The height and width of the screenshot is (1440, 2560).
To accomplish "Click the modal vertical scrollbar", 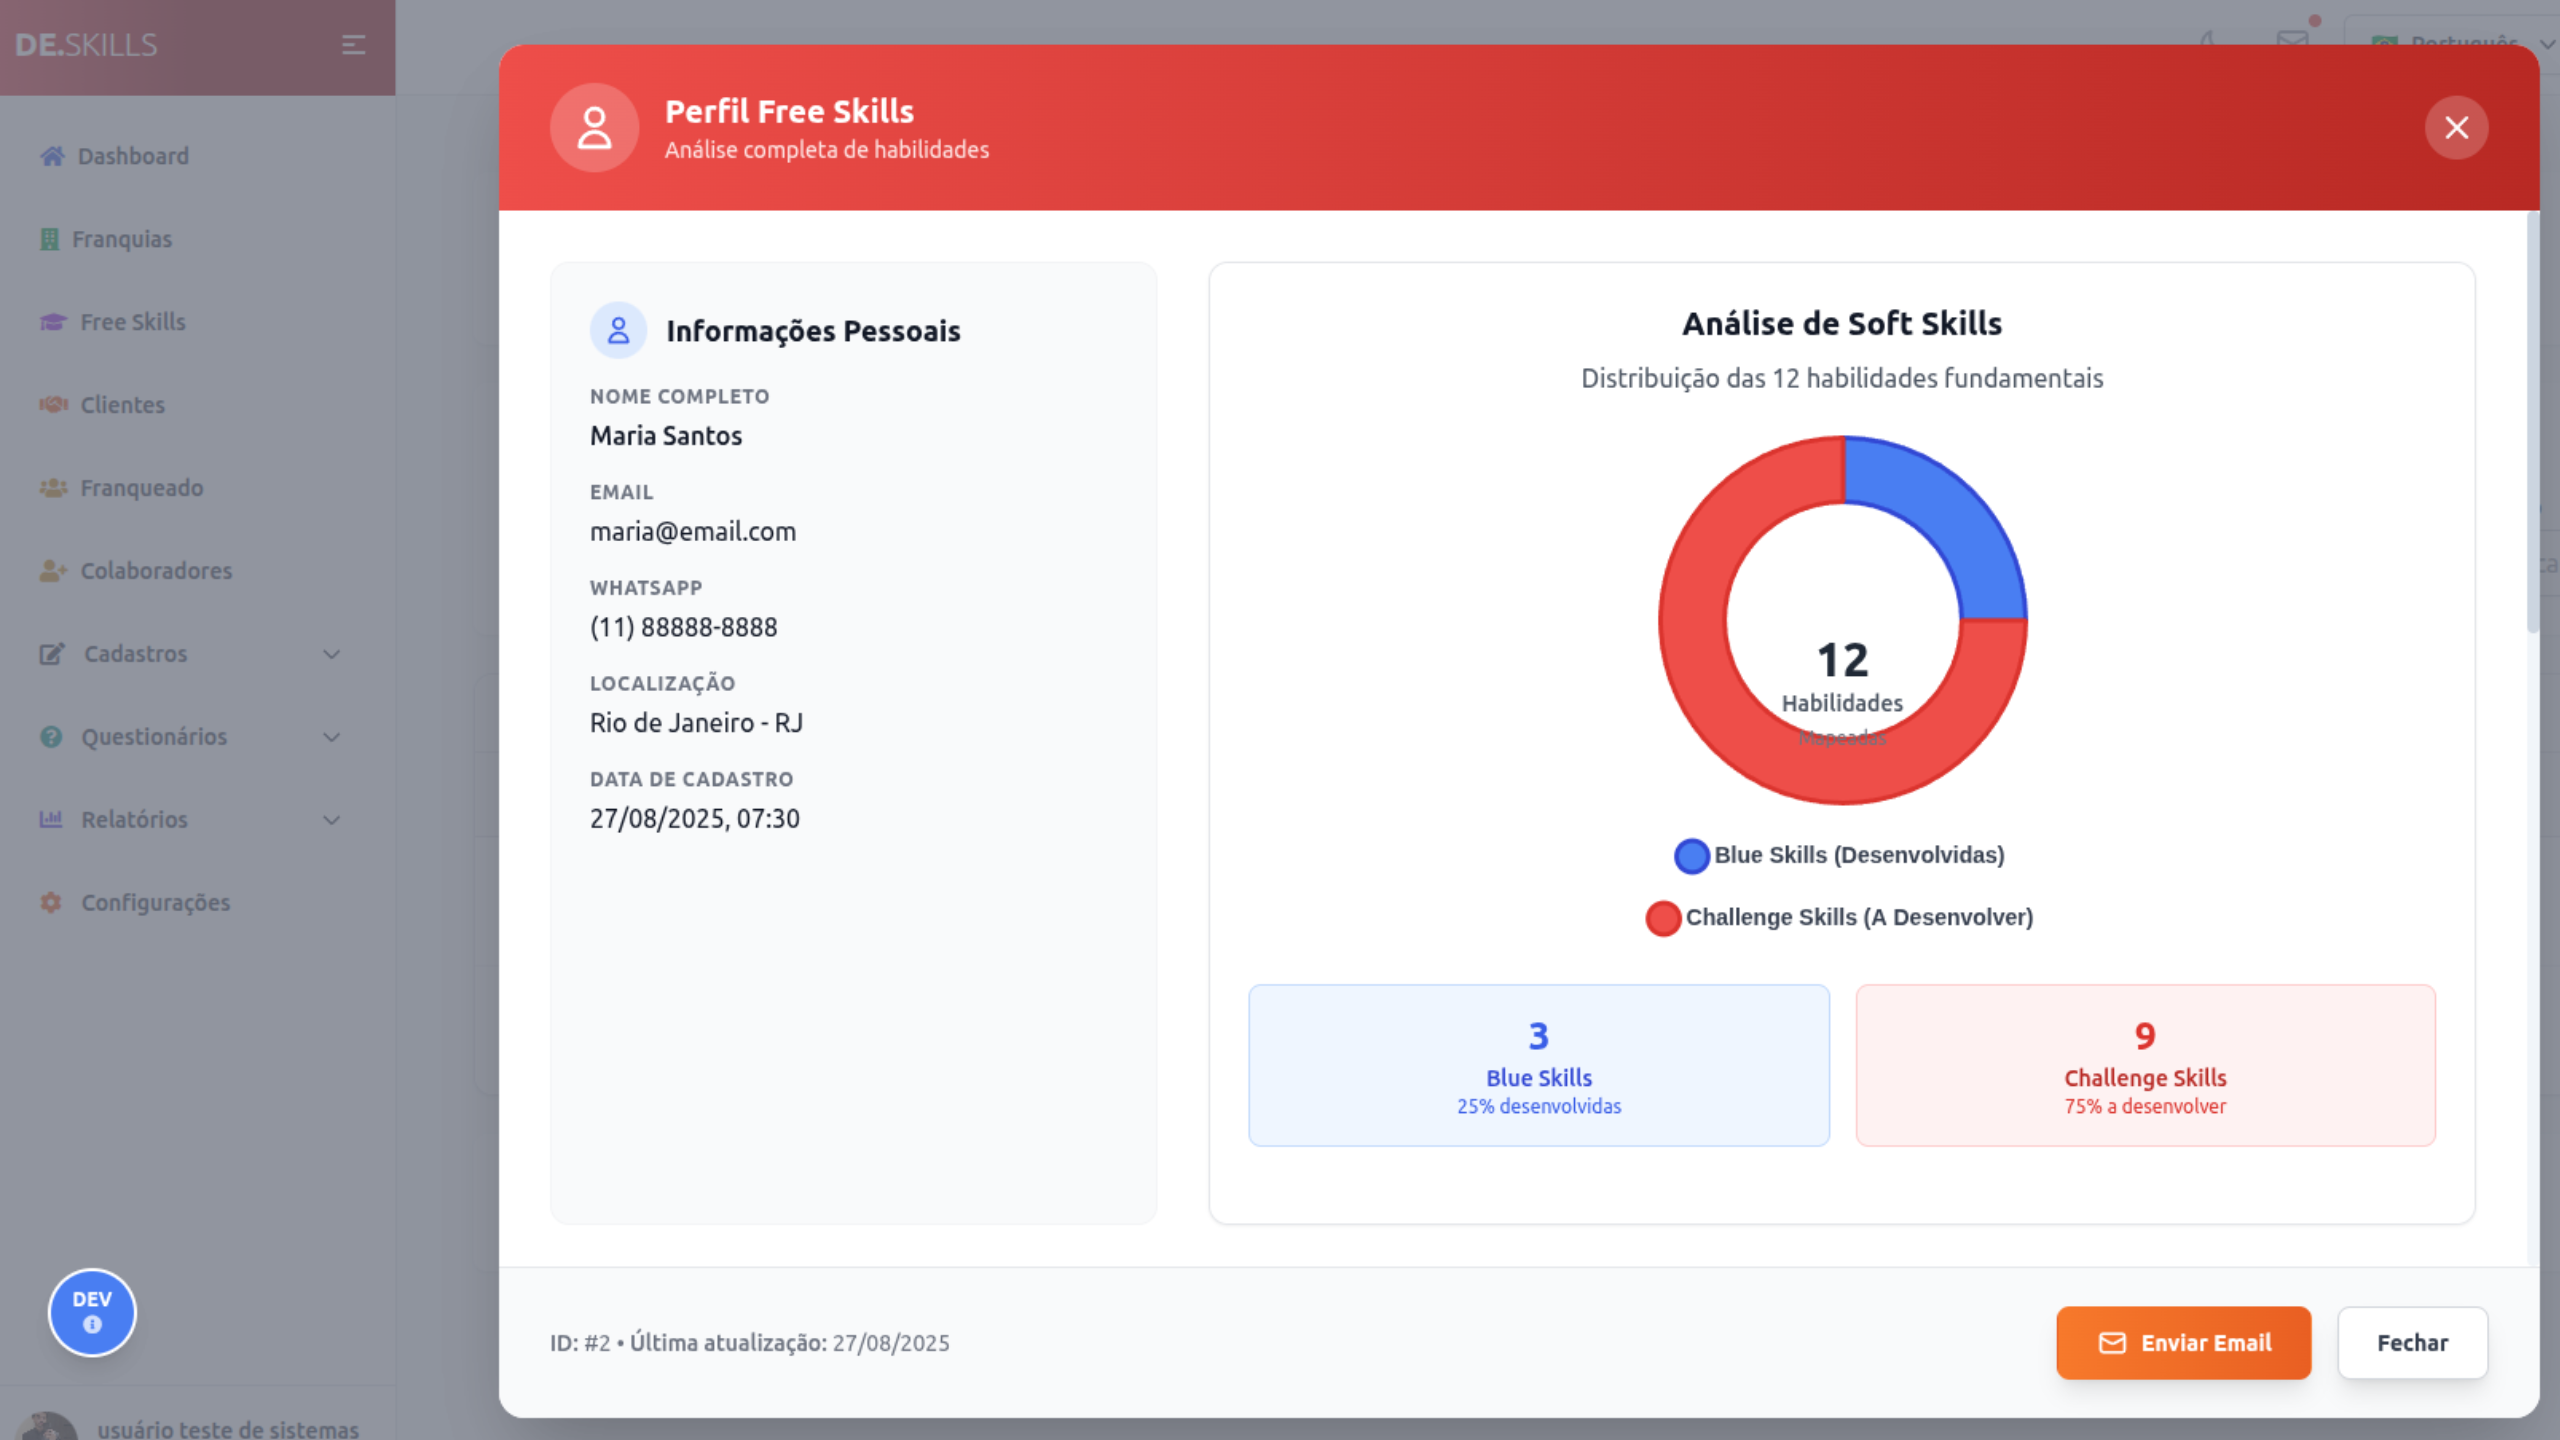I will [x=2532, y=420].
